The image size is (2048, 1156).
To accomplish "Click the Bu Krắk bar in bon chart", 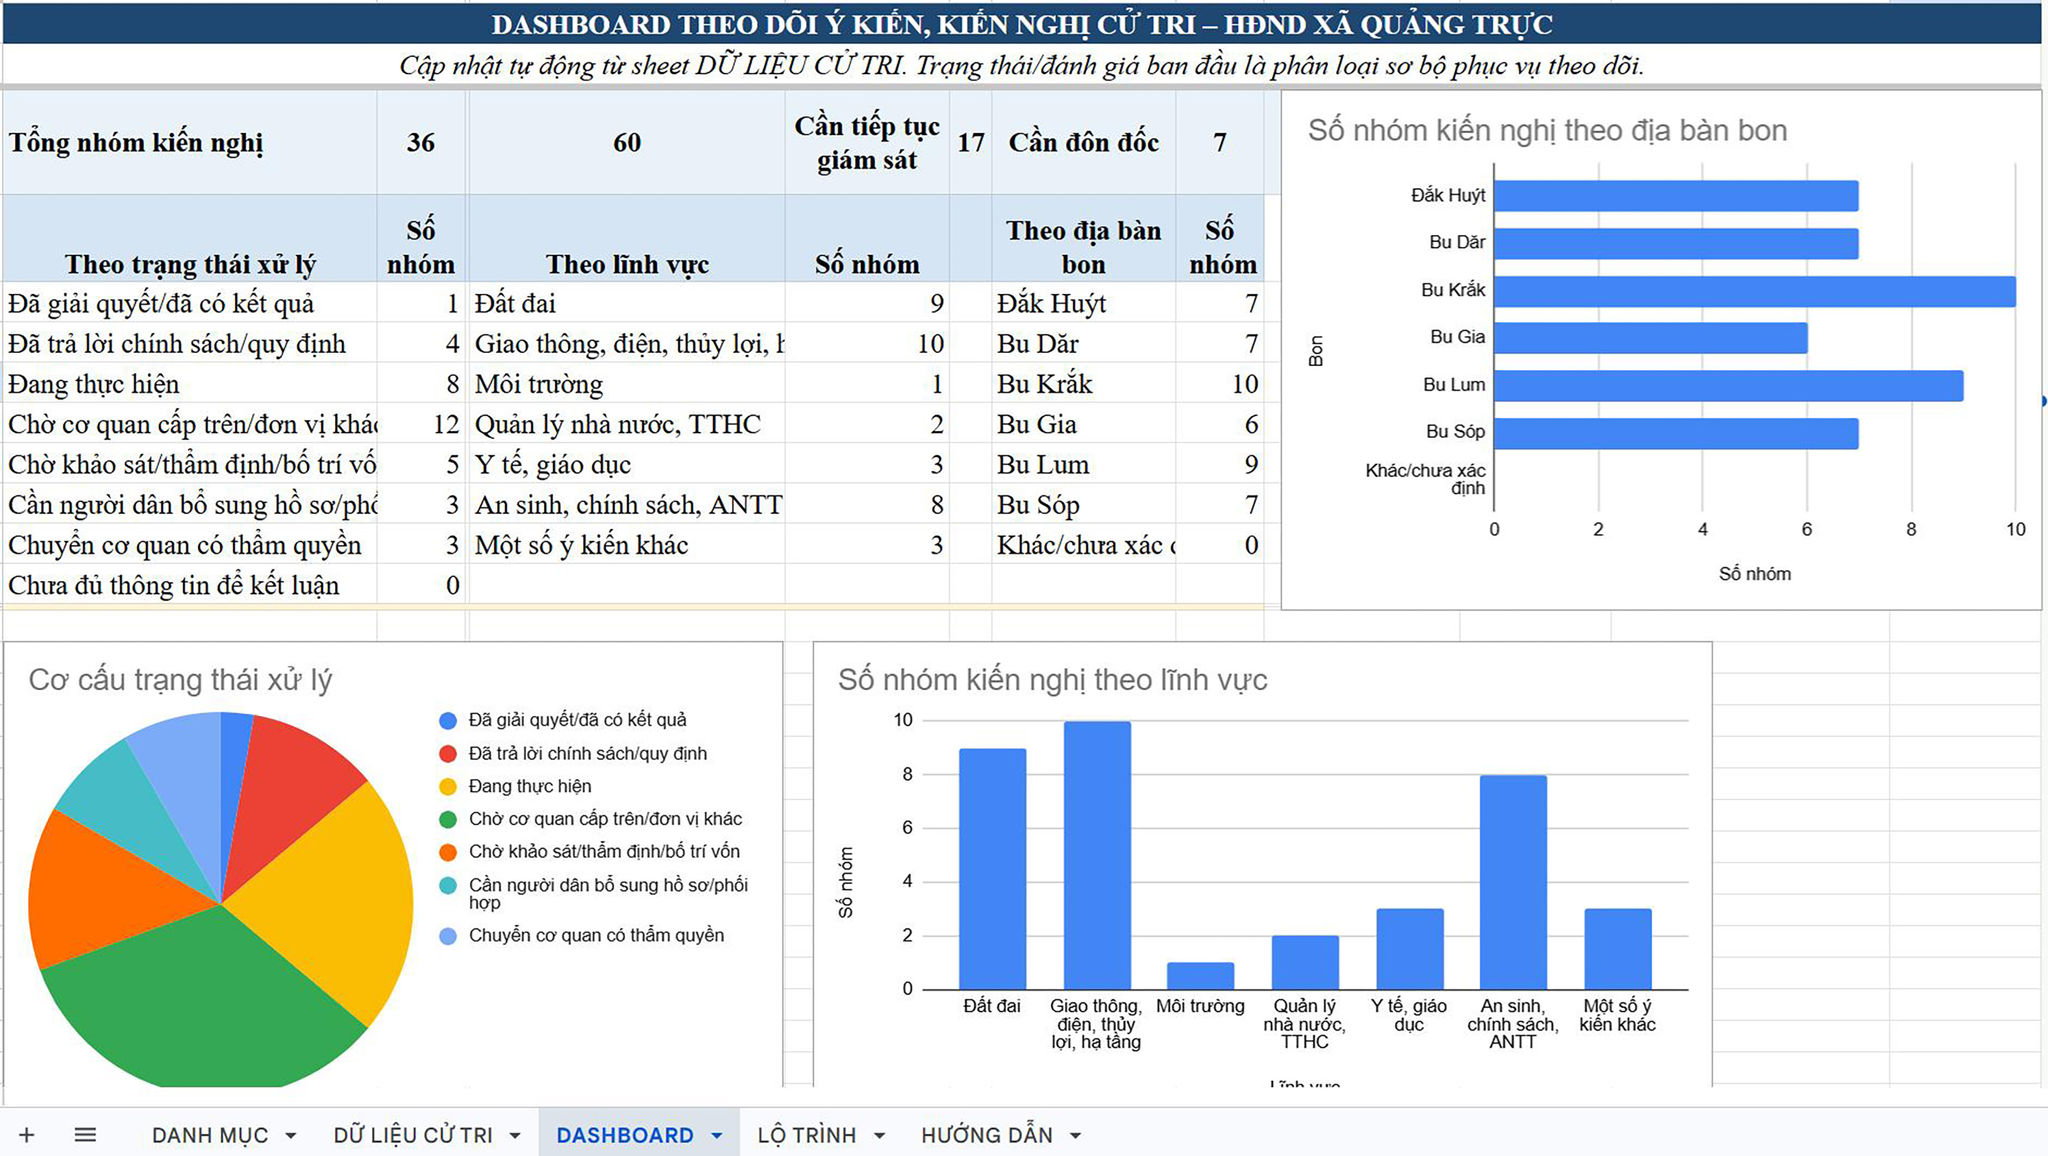I will tap(1755, 291).
